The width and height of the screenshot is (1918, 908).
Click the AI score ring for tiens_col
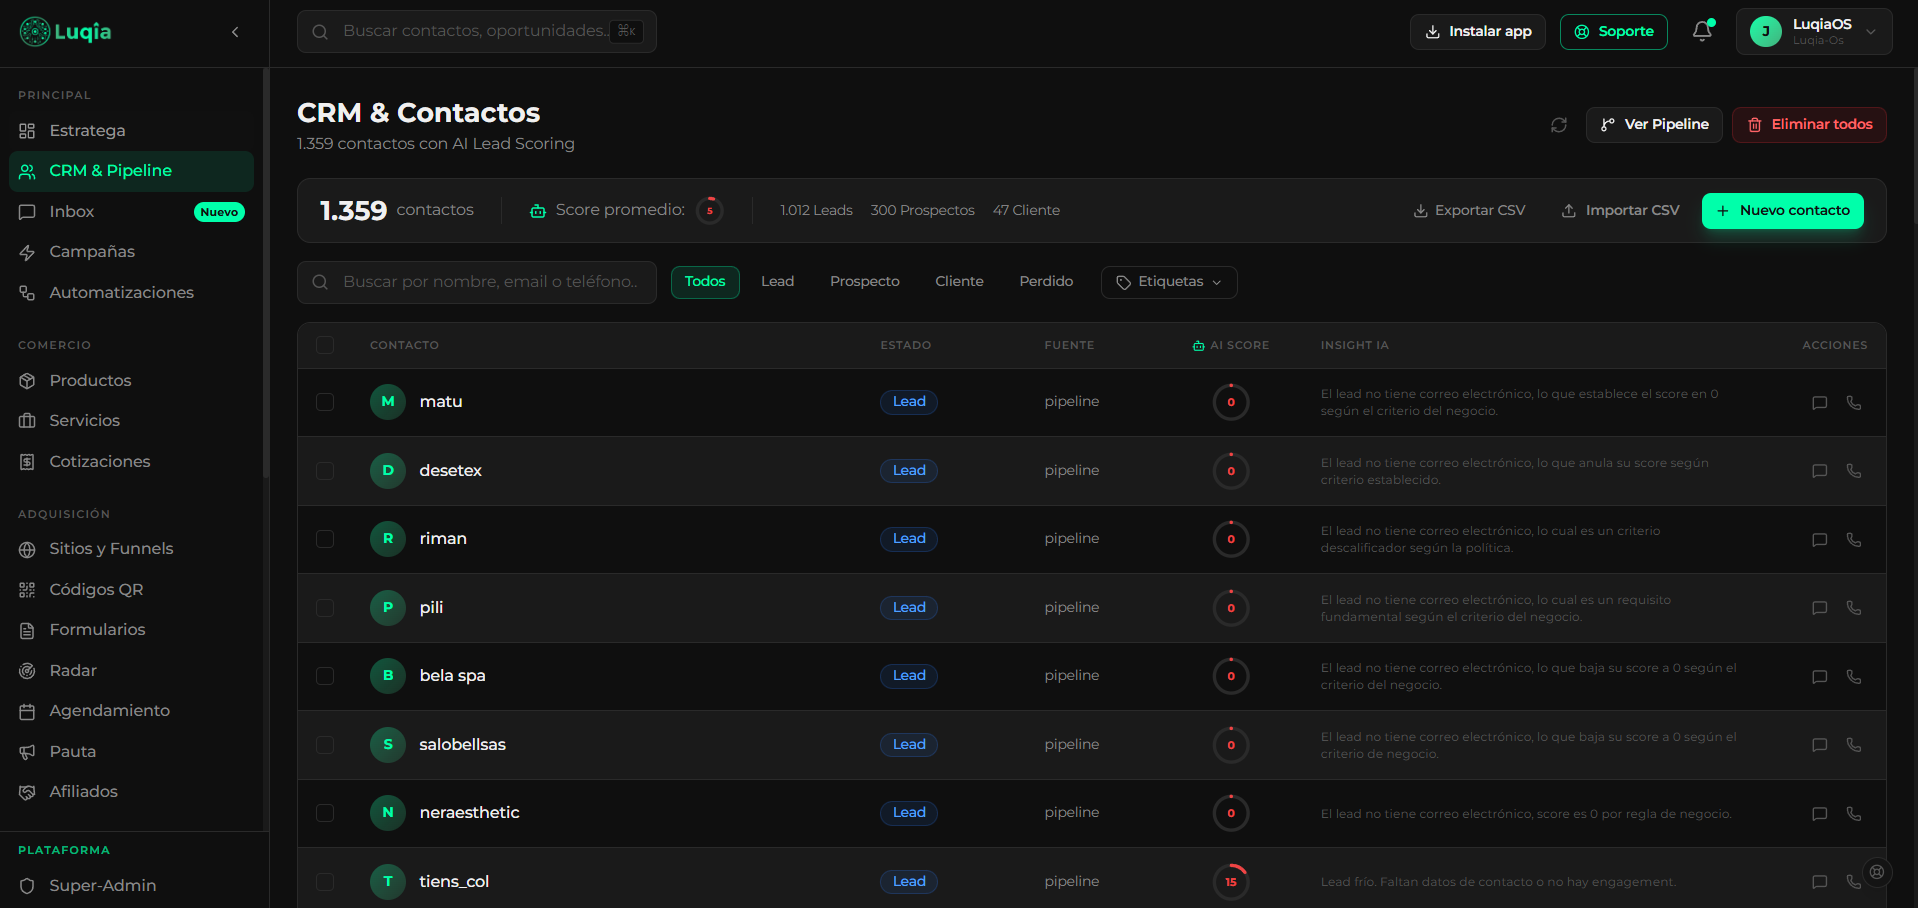[x=1231, y=882]
